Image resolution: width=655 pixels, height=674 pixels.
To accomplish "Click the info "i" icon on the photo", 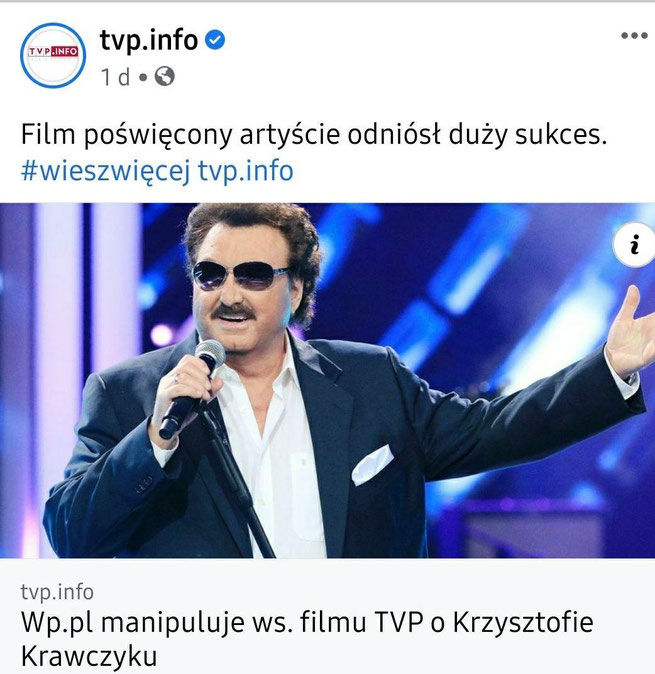I will point(635,245).
